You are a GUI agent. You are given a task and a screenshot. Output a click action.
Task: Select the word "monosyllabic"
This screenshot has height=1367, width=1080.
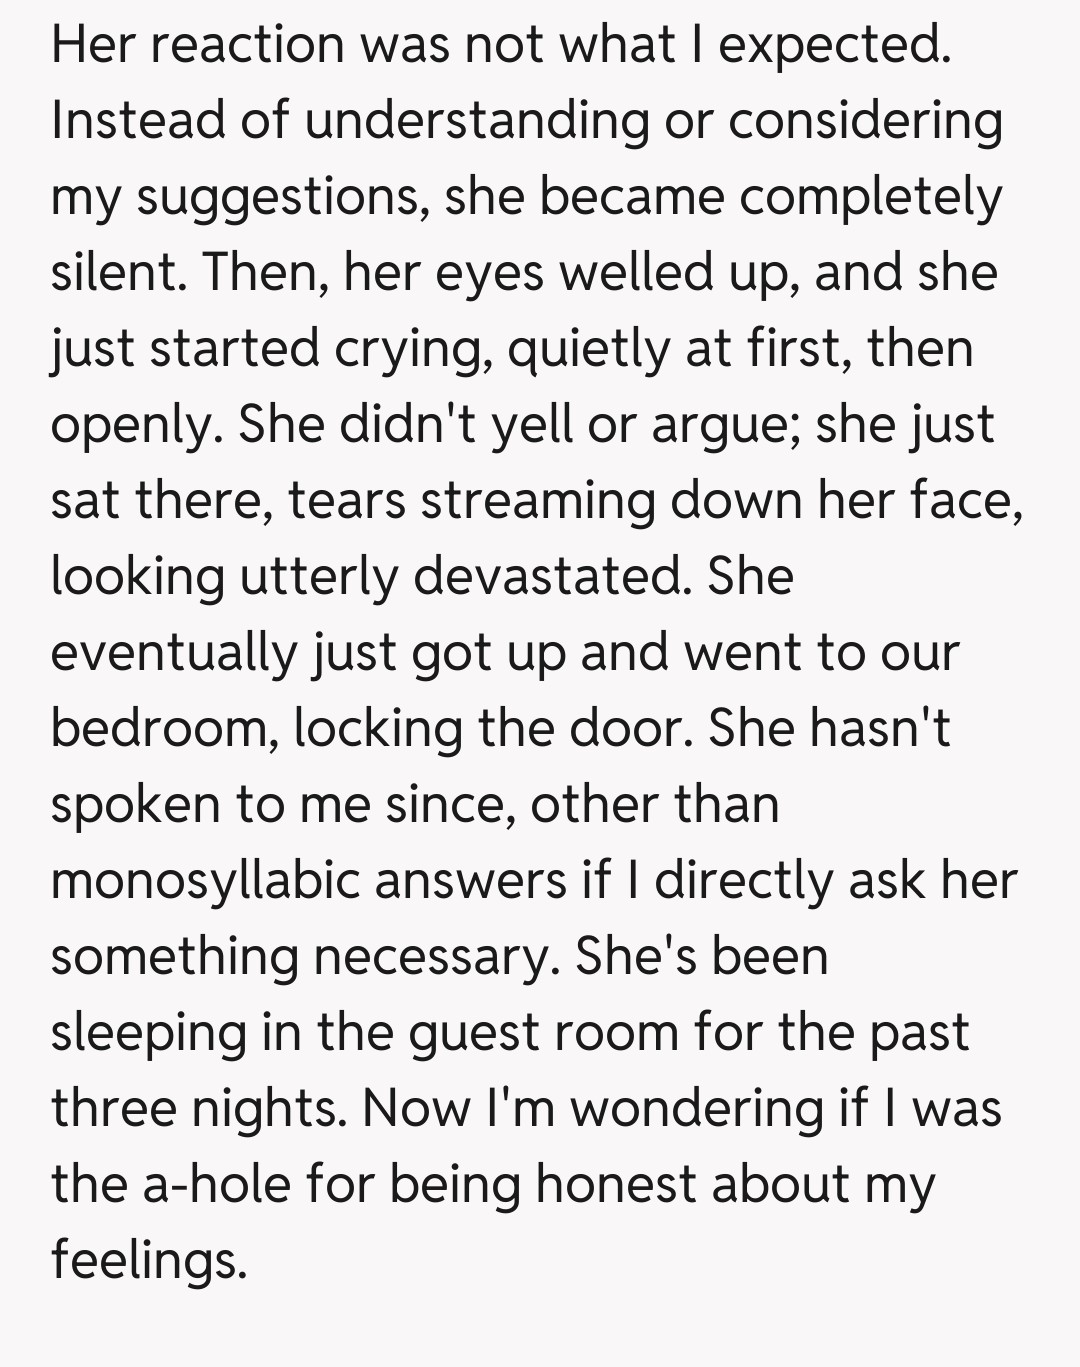click(204, 880)
